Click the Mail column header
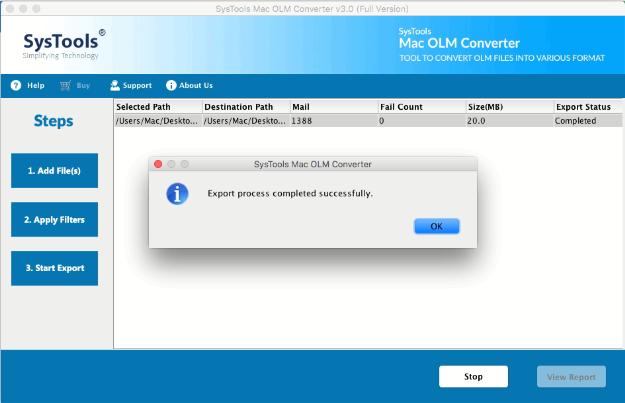 (334, 107)
